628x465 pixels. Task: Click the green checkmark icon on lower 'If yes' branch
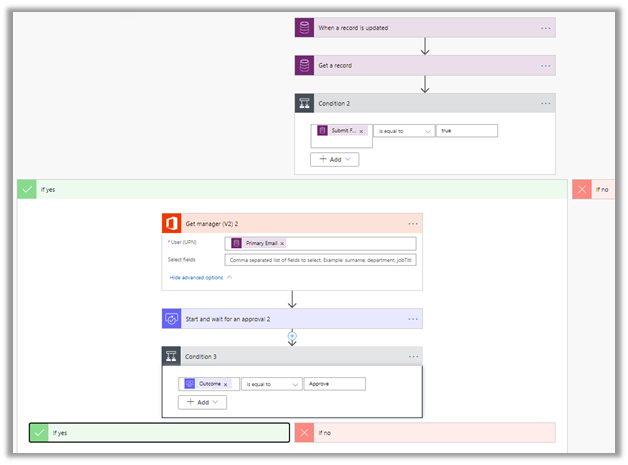coord(40,433)
